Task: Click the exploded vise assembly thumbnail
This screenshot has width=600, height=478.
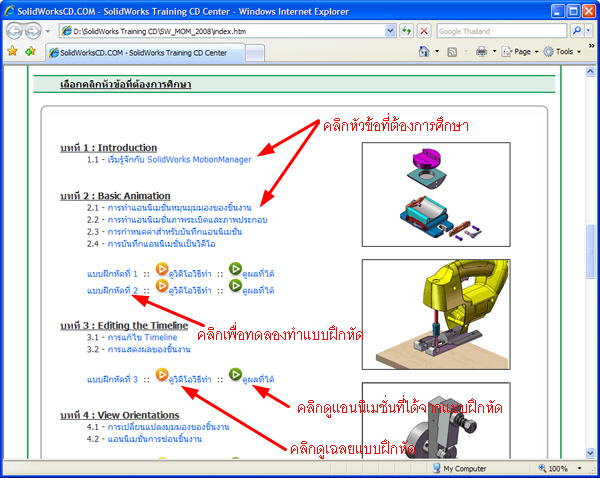Action: point(436,194)
